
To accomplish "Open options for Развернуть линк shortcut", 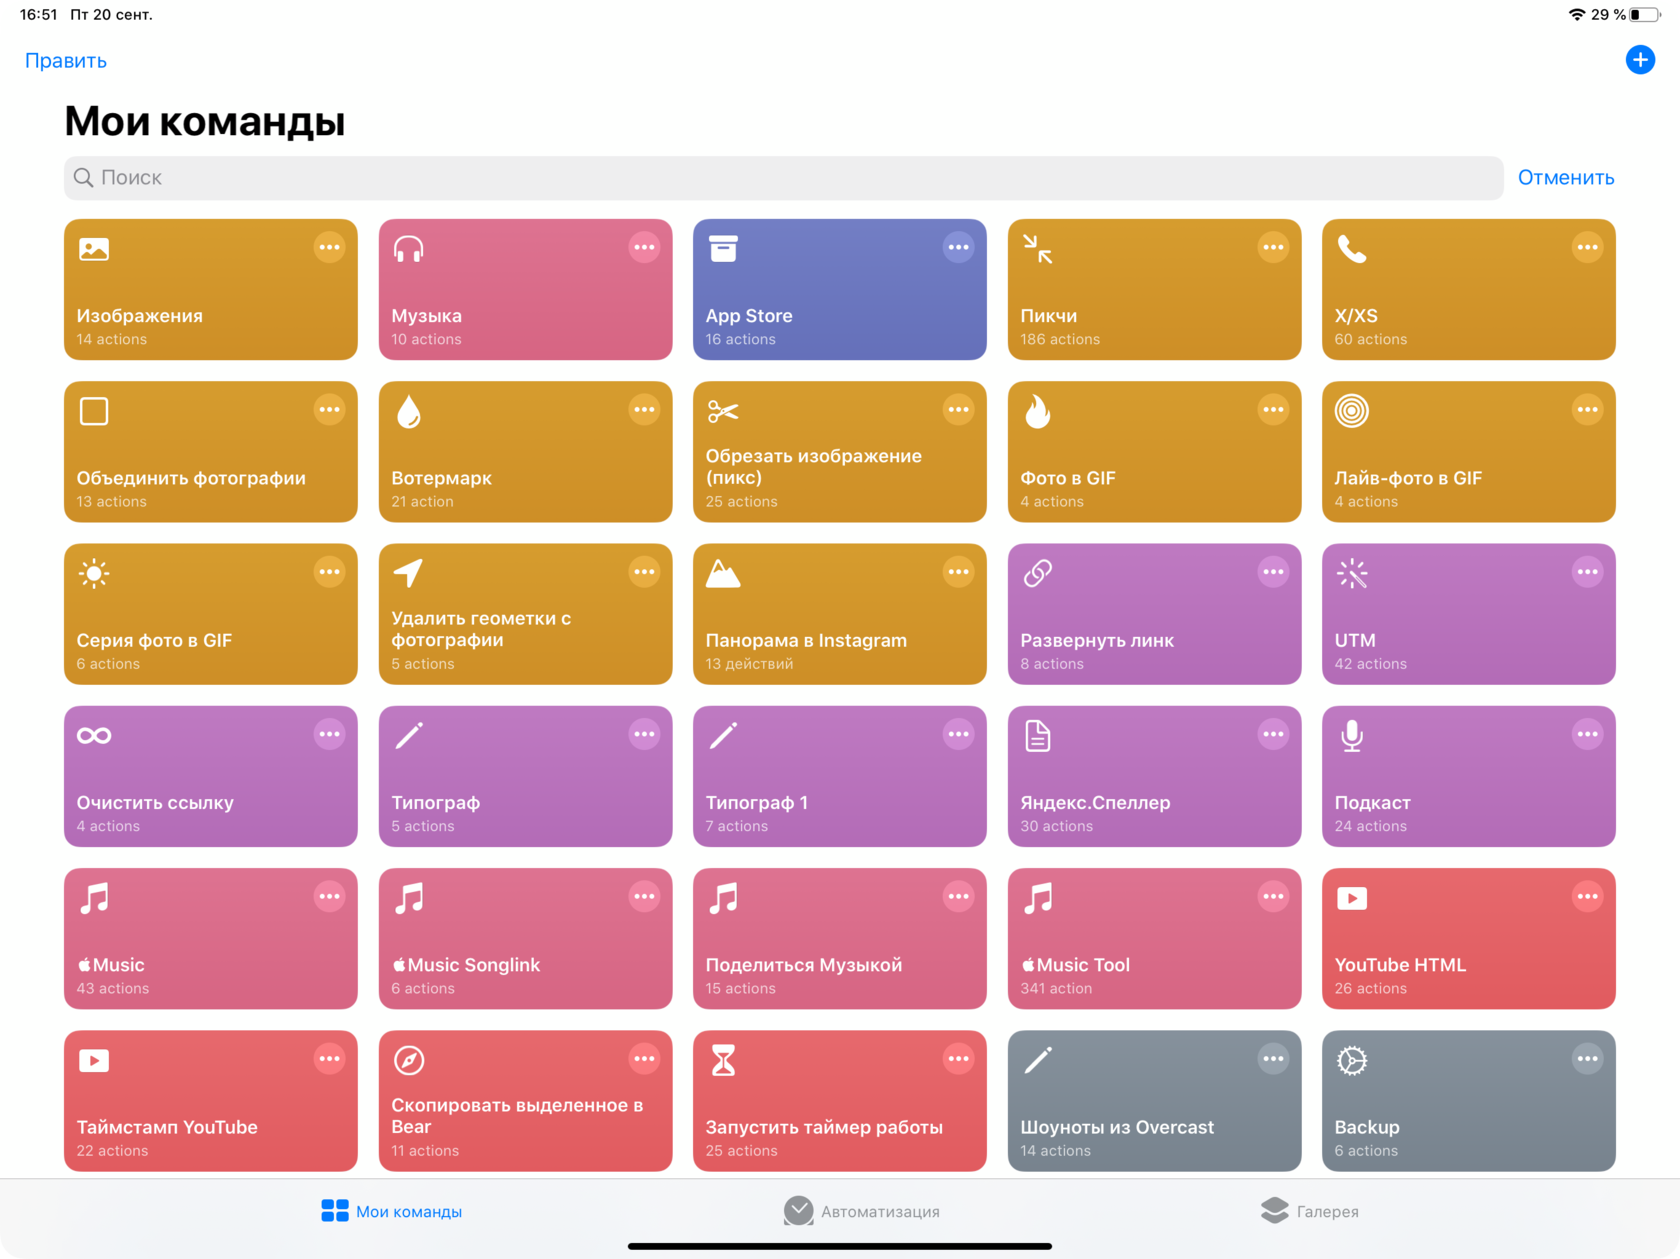I will tap(1273, 572).
